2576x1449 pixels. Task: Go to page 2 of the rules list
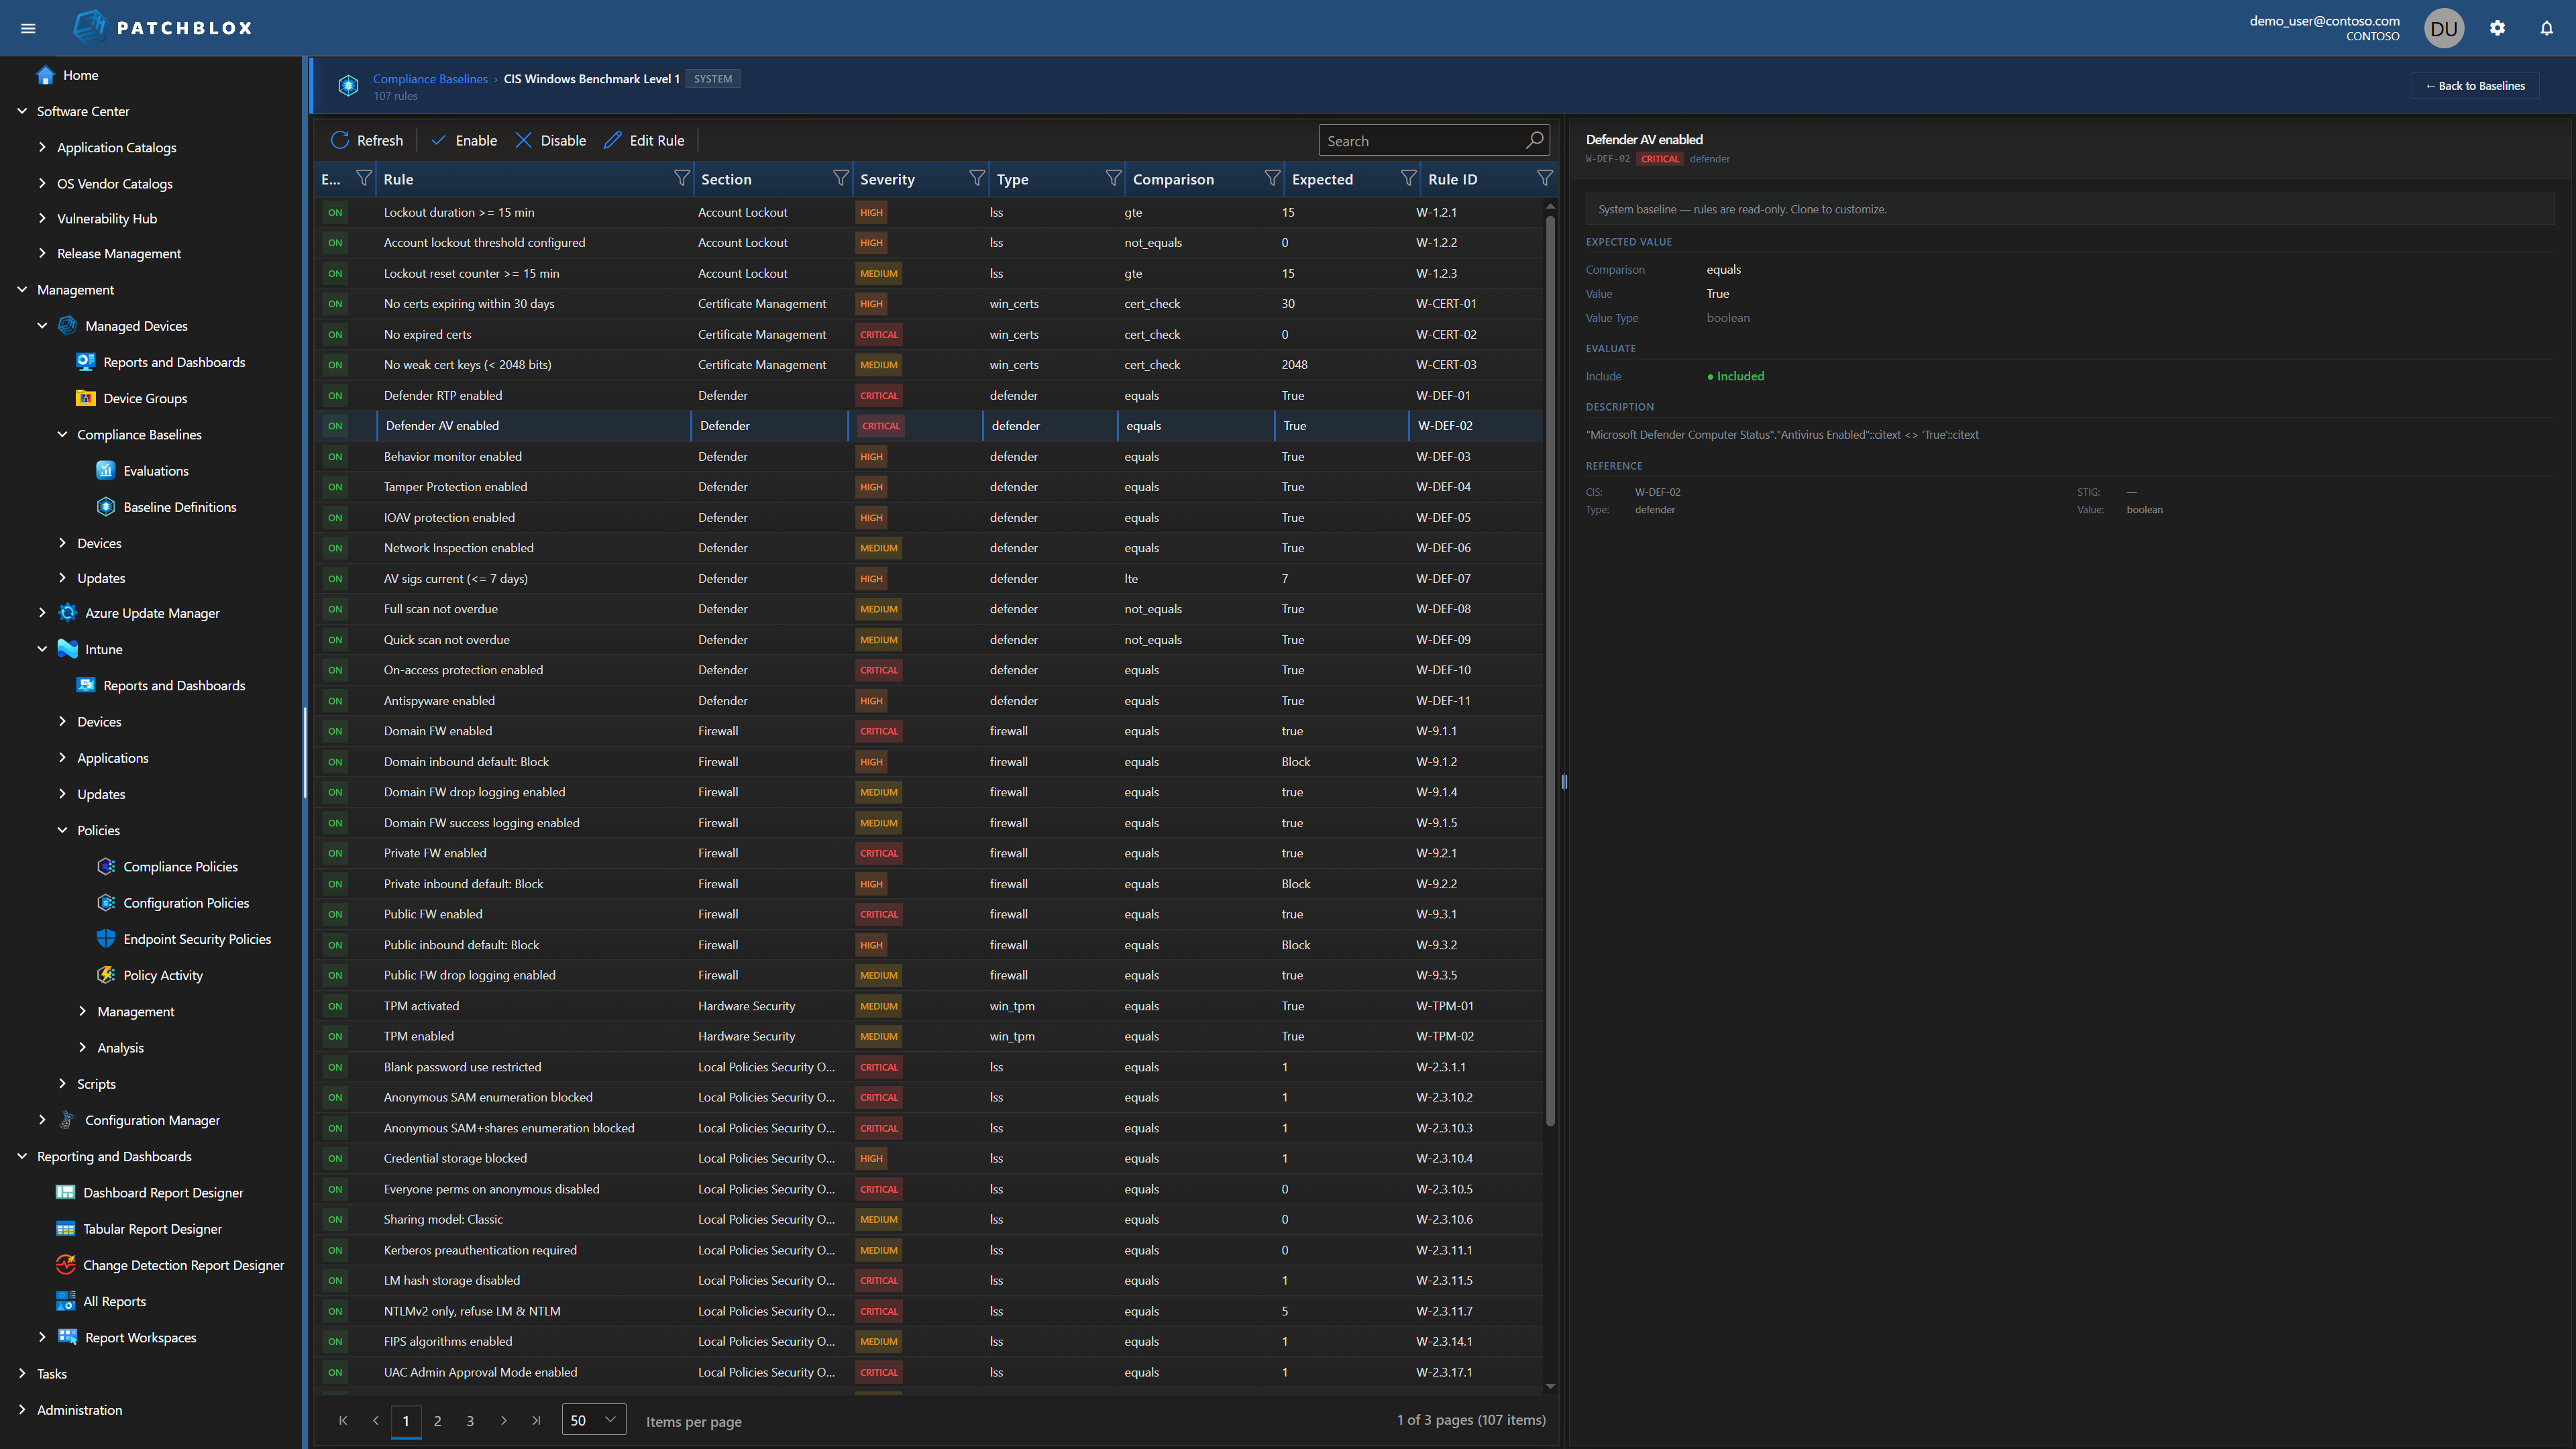click(438, 1420)
